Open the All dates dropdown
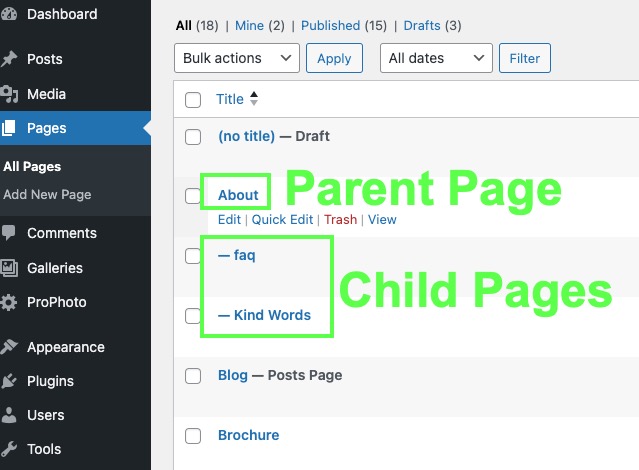639x470 pixels. [x=436, y=58]
